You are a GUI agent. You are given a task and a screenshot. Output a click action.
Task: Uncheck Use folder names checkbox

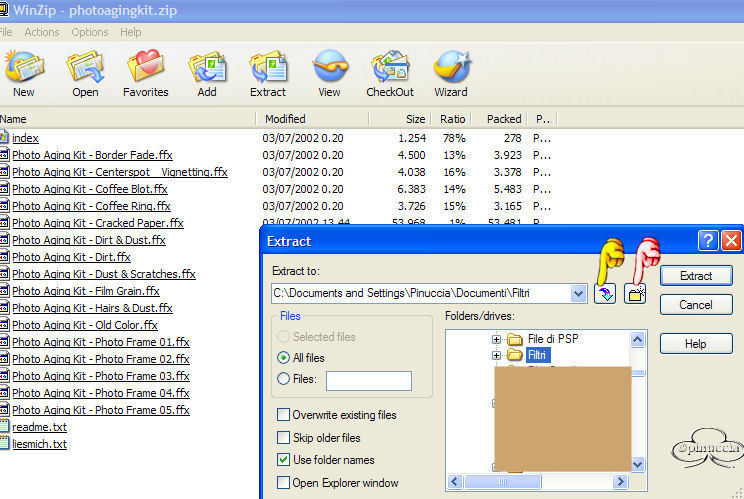[x=283, y=460]
